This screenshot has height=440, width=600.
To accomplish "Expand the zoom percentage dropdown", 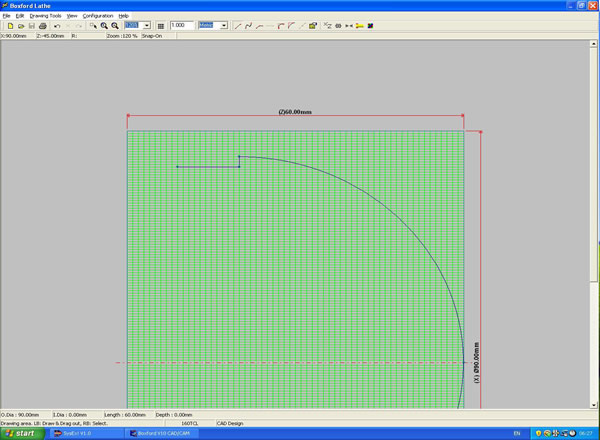I will (147, 25).
